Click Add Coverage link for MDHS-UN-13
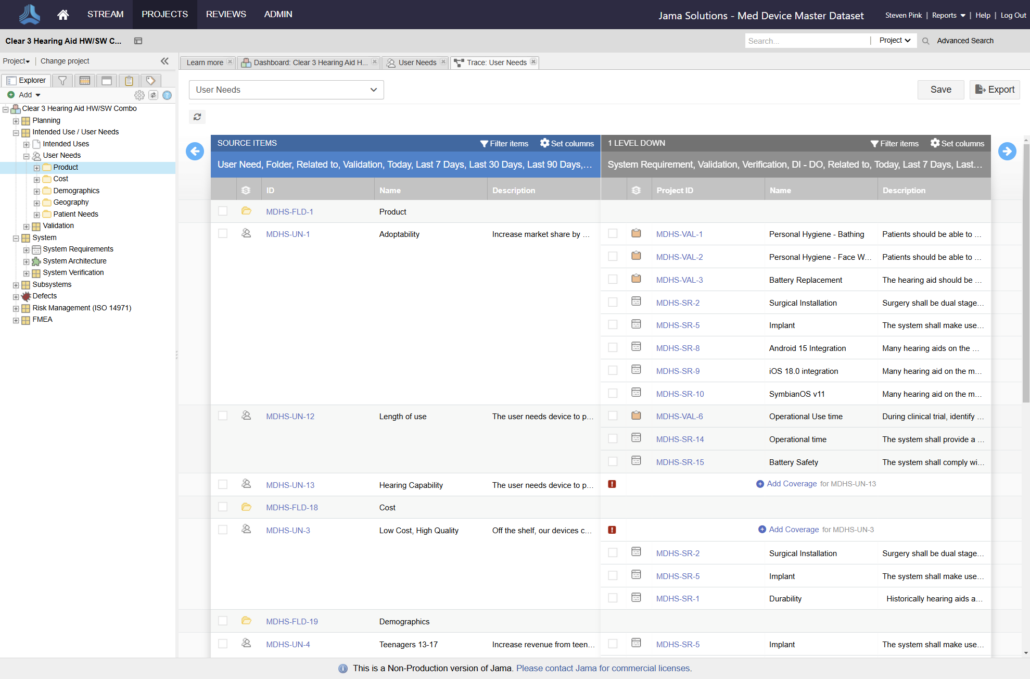The height and width of the screenshot is (679, 1030). tap(792, 484)
